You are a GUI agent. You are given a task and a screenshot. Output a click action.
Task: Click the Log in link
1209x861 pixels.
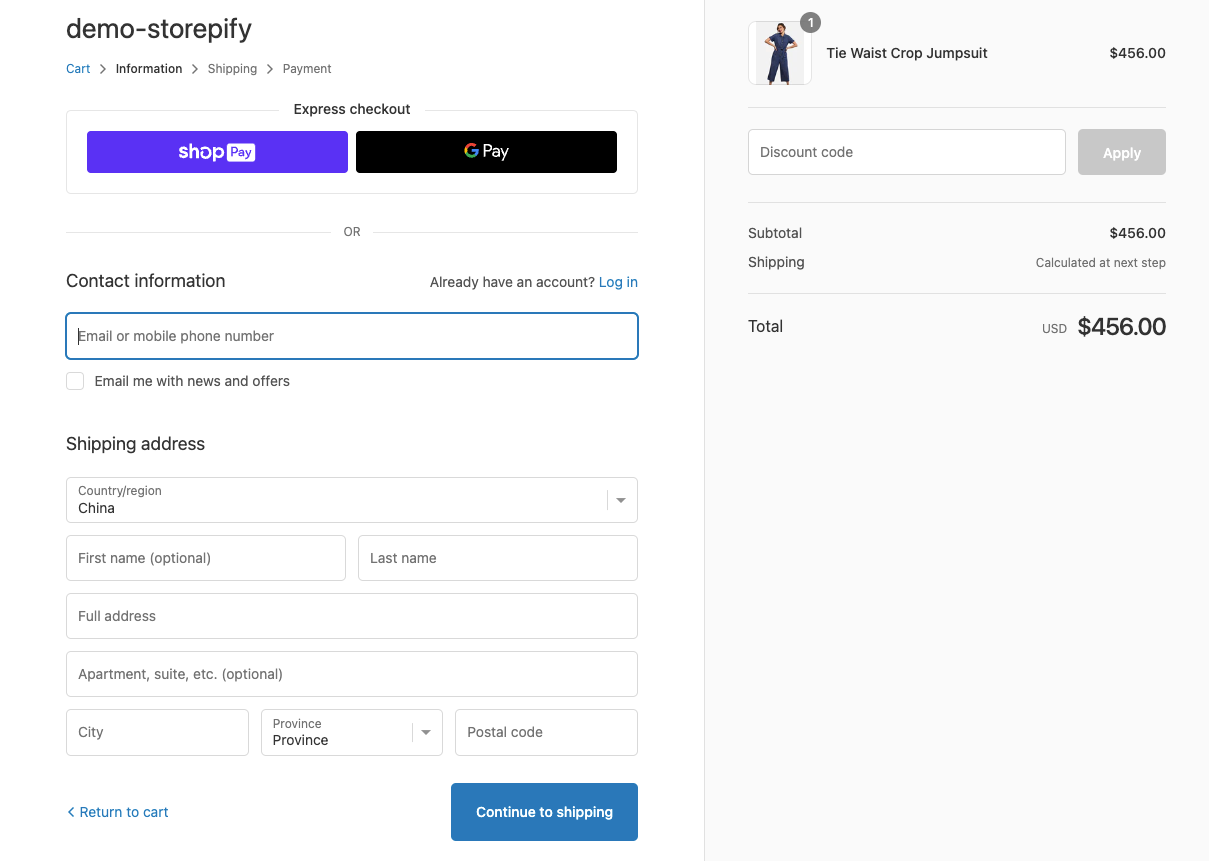(x=618, y=282)
